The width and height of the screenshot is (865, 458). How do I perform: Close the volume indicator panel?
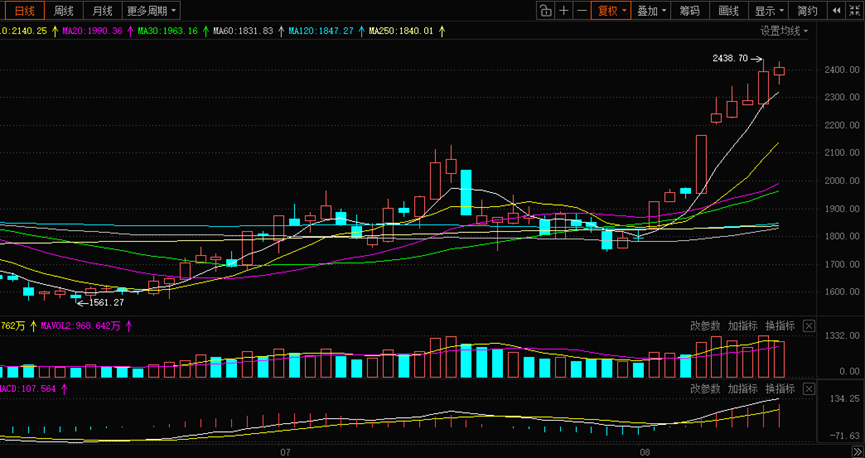(x=808, y=326)
